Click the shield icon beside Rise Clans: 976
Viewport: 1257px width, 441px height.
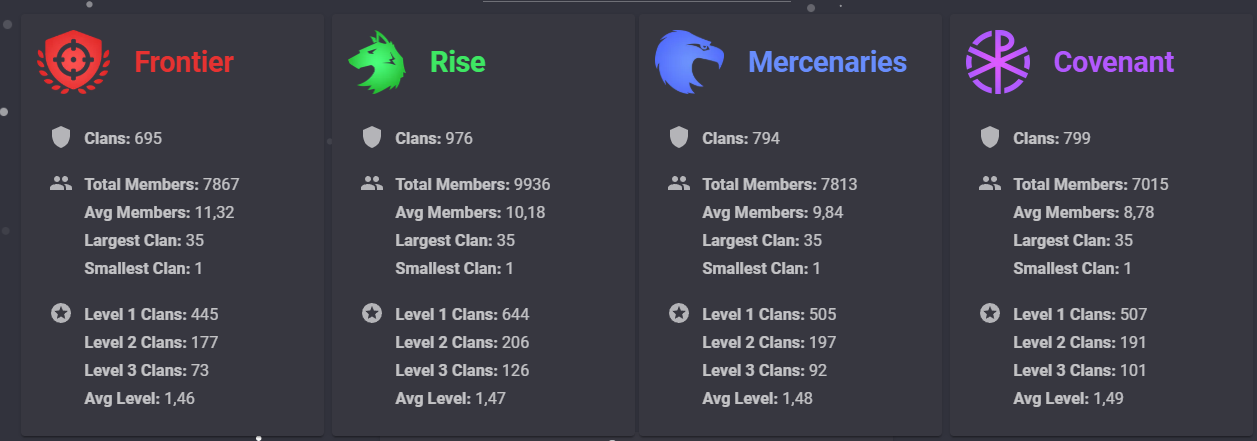pos(372,138)
